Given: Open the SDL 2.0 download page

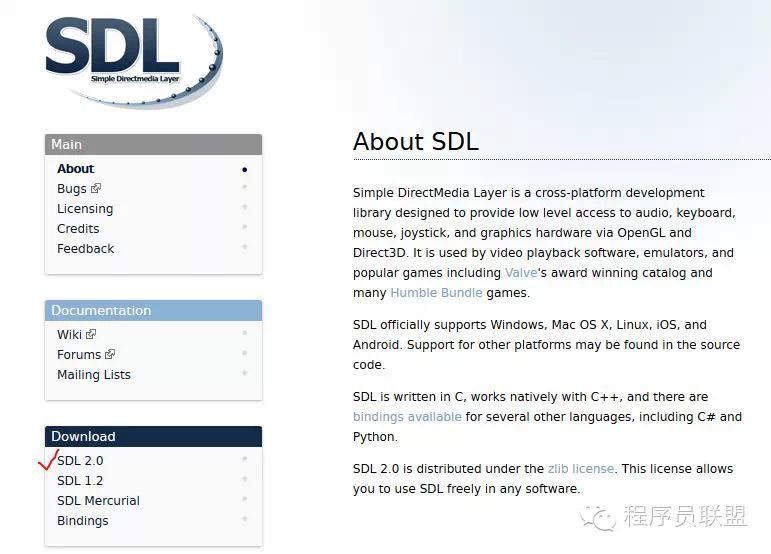Looking at the screenshot, I should coord(80,461).
